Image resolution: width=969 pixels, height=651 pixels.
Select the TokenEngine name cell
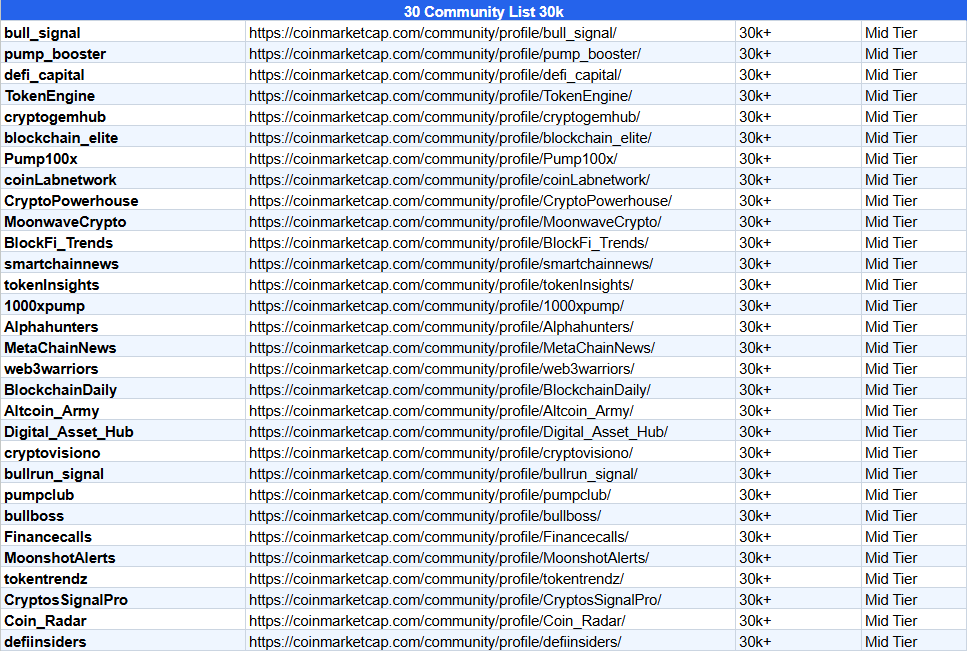point(123,96)
